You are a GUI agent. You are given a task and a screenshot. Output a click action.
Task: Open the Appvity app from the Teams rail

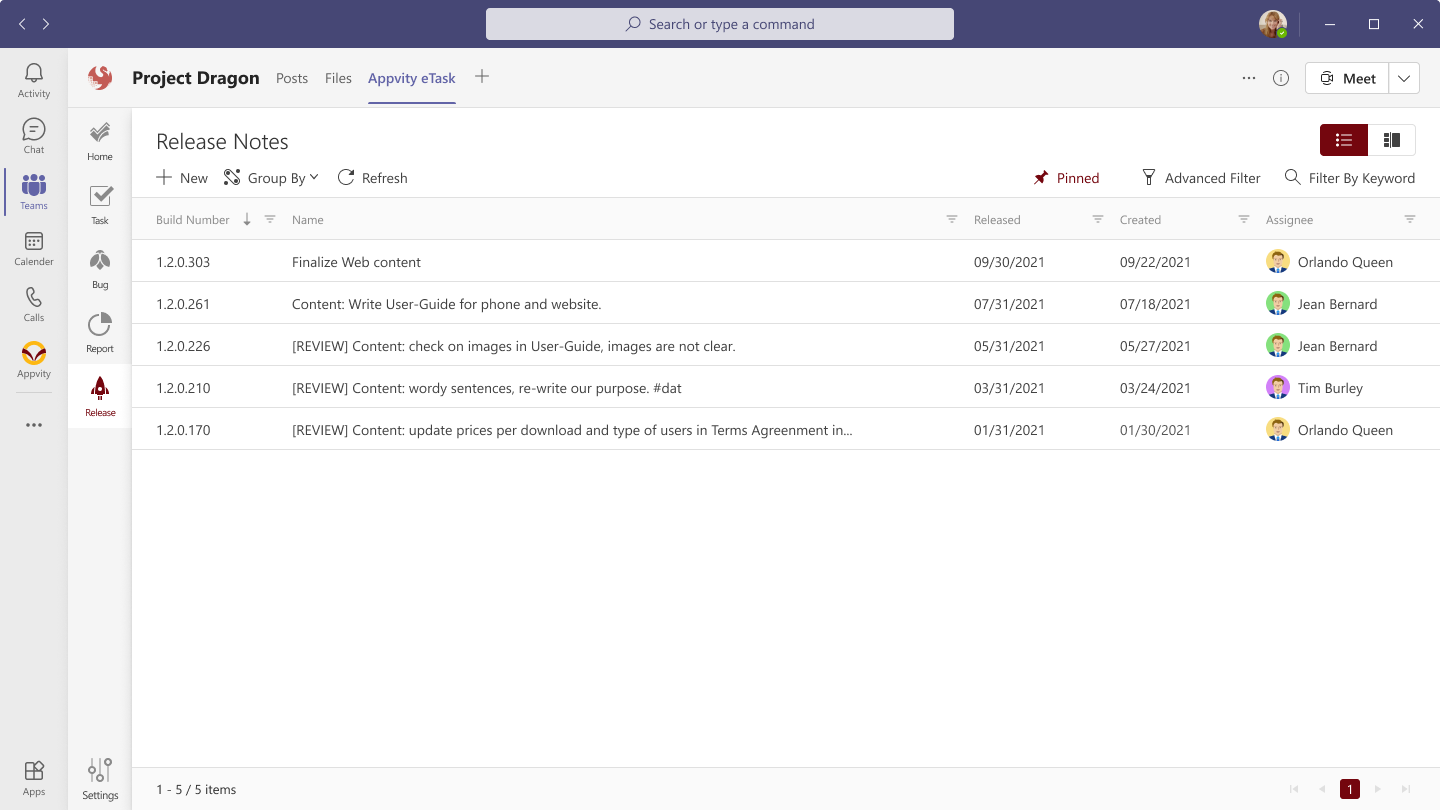pyautogui.click(x=33, y=362)
